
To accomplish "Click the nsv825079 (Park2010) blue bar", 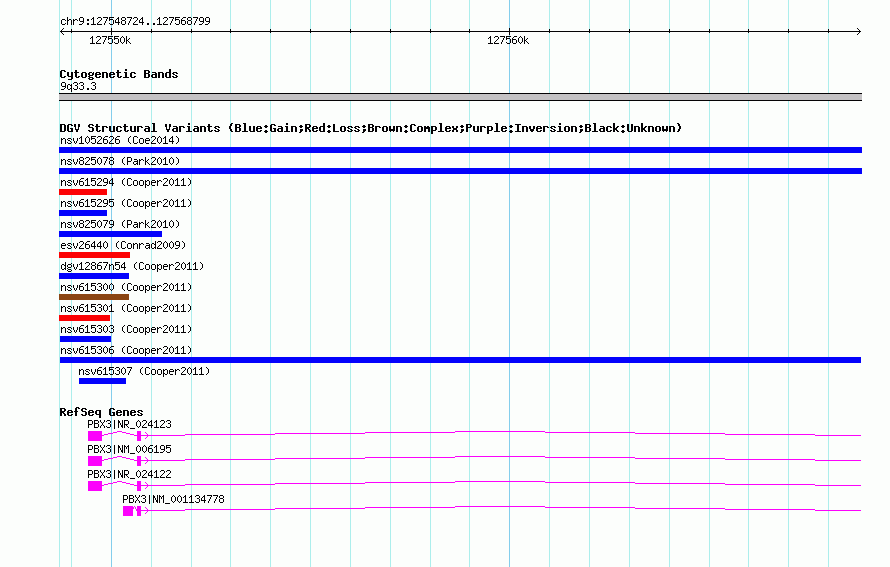I will click(x=111, y=234).
